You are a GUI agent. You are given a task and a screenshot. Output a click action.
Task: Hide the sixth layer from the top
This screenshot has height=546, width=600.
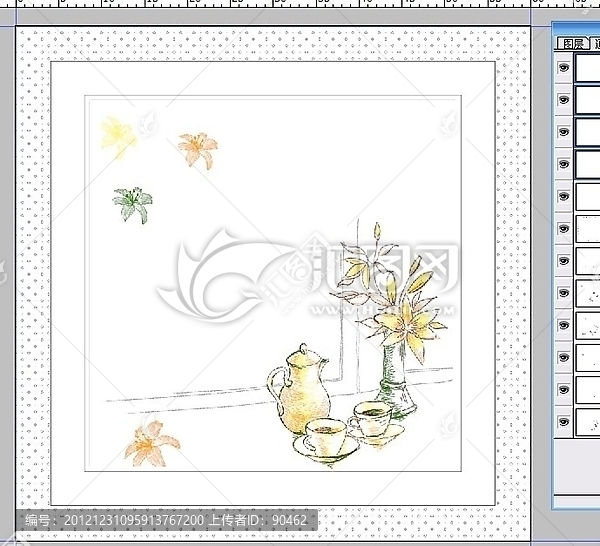click(x=563, y=228)
